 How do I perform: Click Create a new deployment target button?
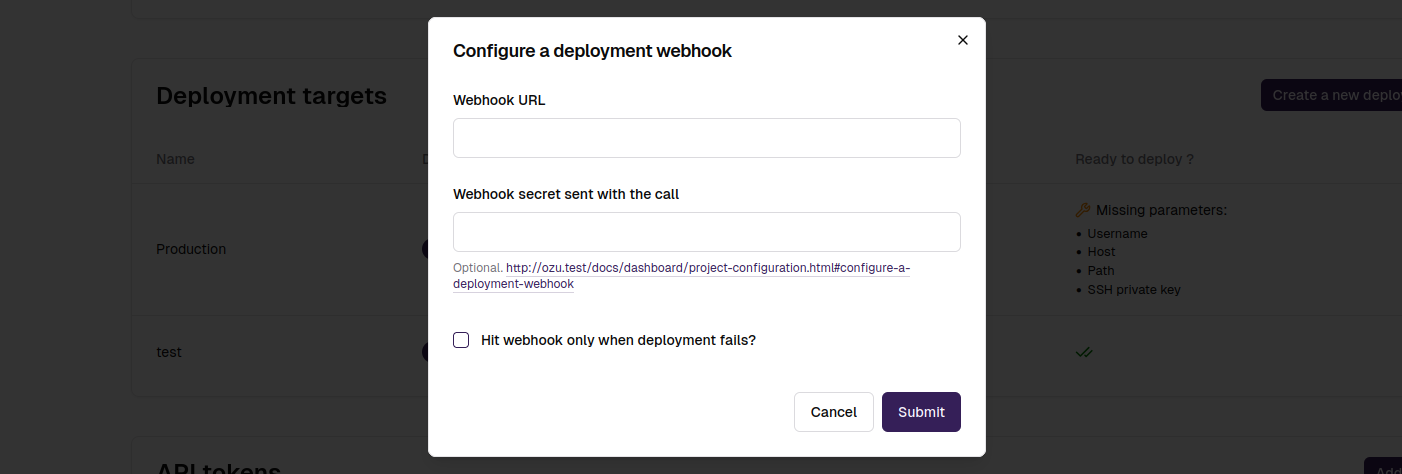(x=1331, y=95)
